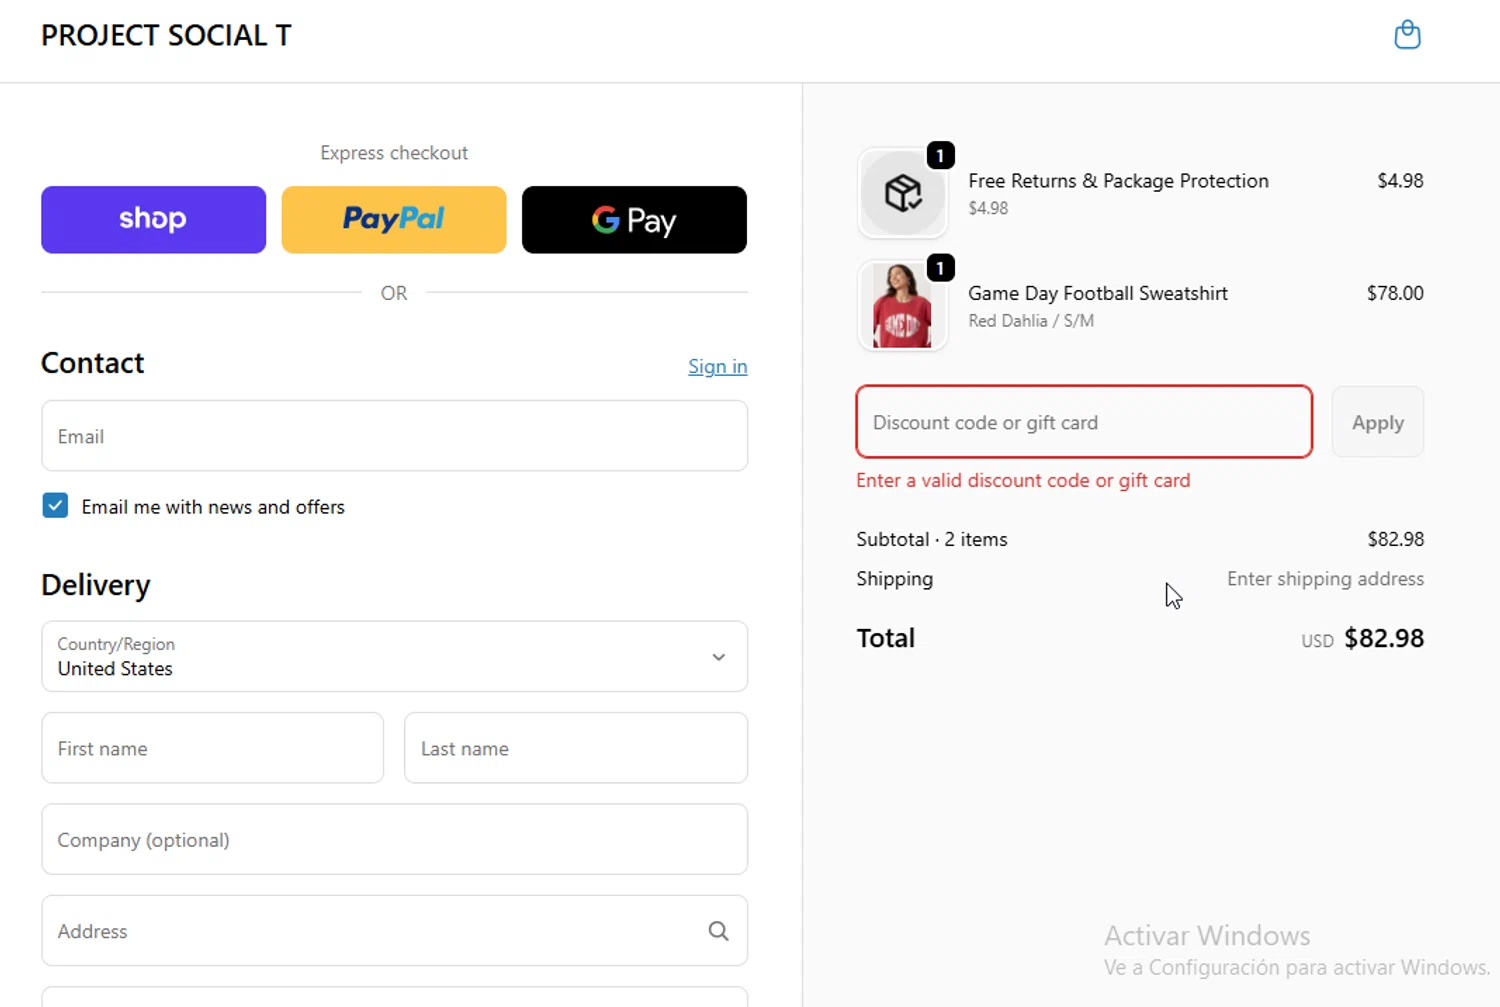Open the Sign in link
Image resolution: width=1500 pixels, height=1007 pixels.
717,366
